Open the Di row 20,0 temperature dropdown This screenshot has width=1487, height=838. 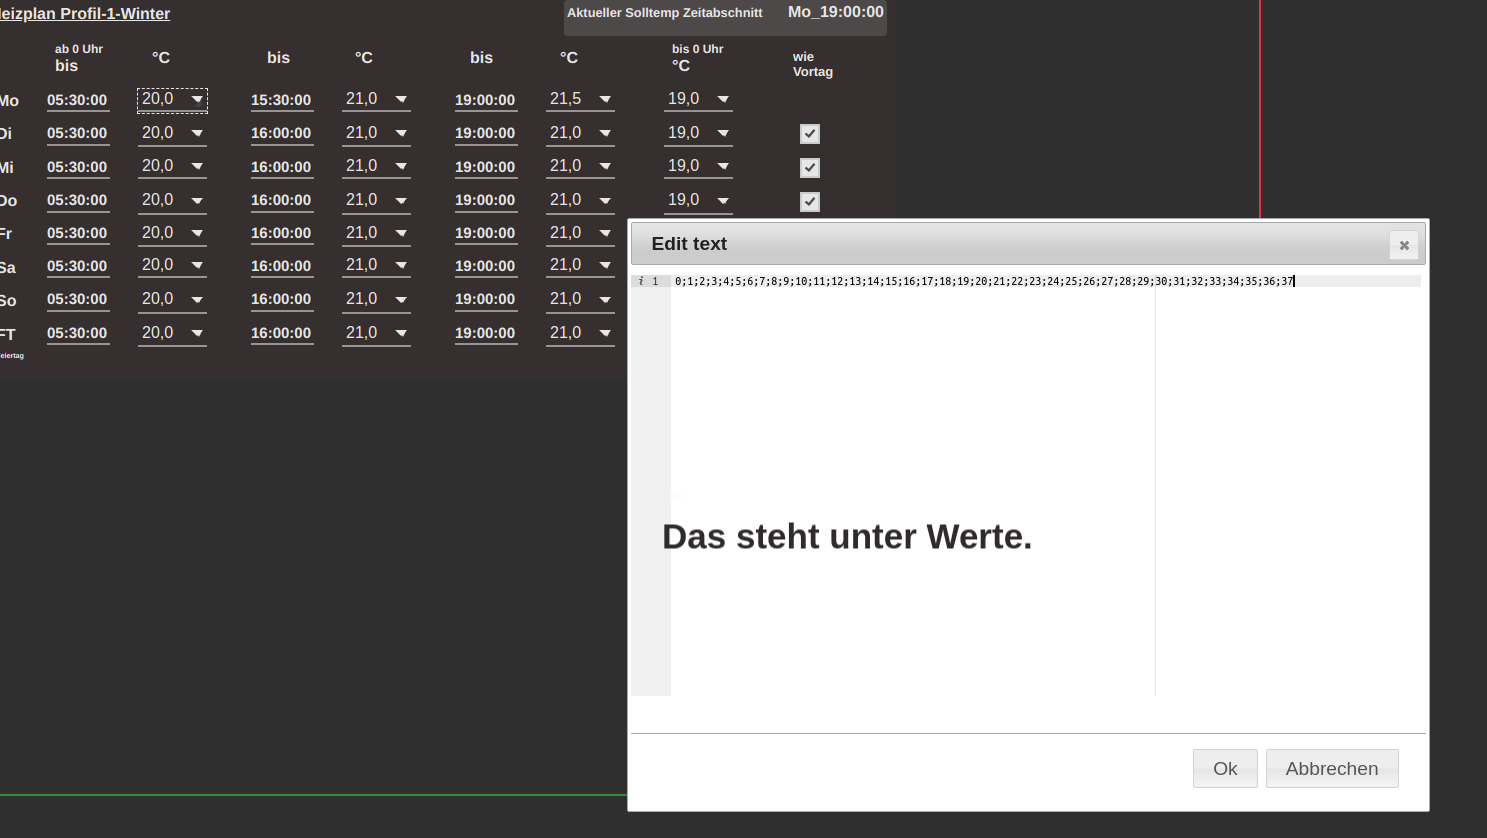172,133
